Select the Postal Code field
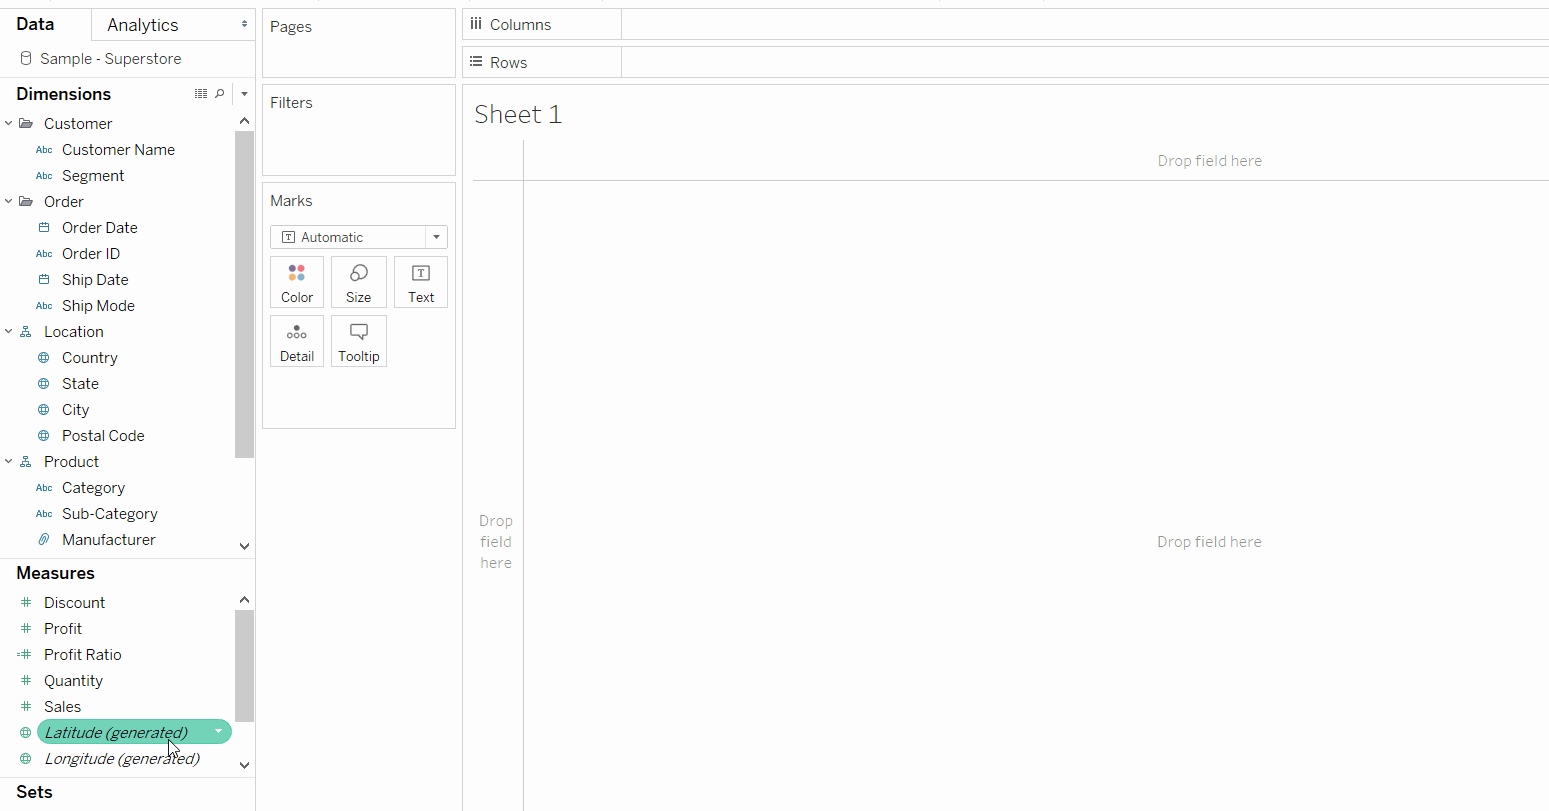Screen dimensions: 1549x811 pyautogui.click(x=103, y=436)
